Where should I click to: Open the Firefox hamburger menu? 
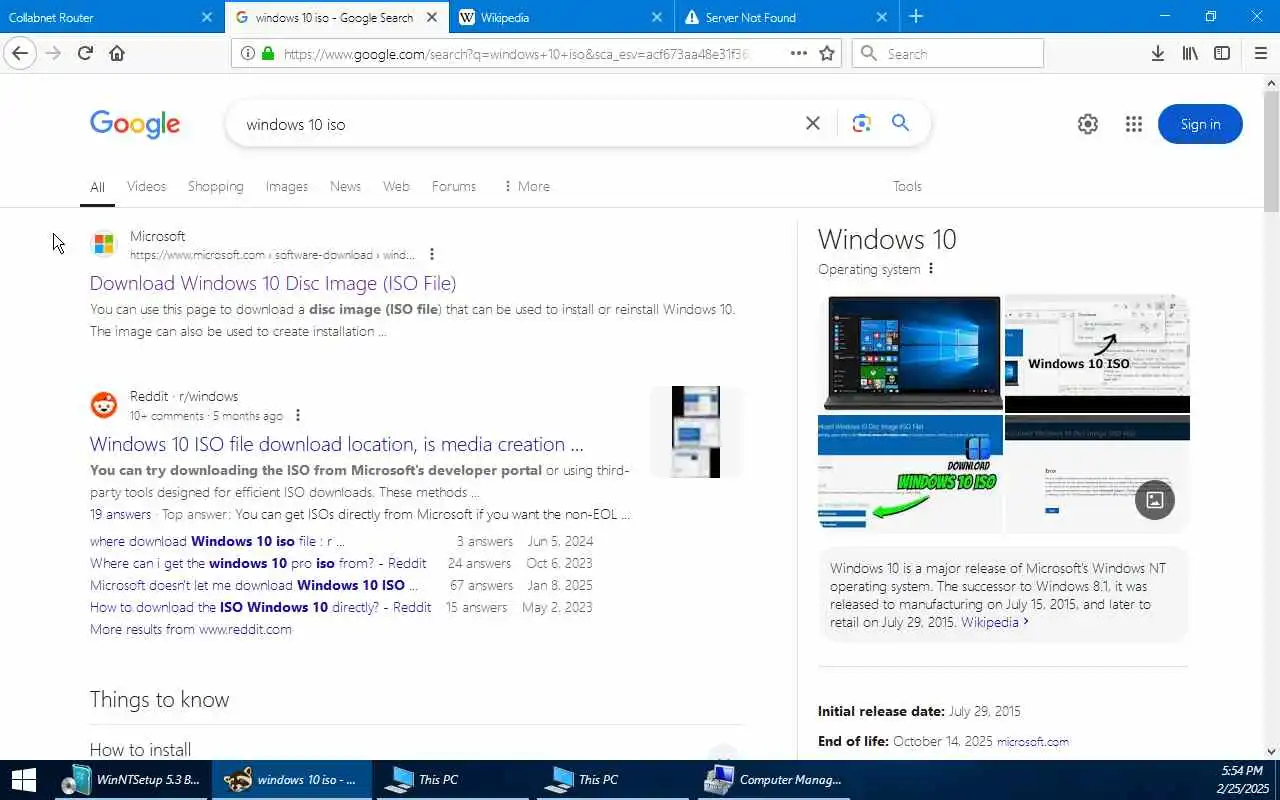pyautogui.click(x=1260, y=53)
